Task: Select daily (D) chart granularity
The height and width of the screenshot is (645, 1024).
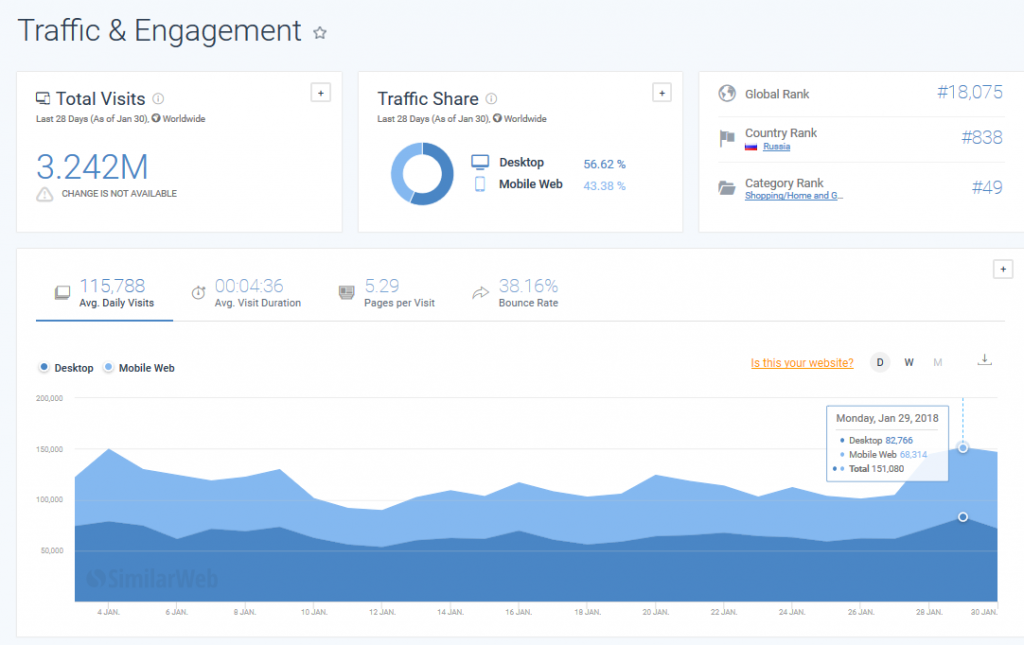Action: pyautogui.click(x=880, y=362)
